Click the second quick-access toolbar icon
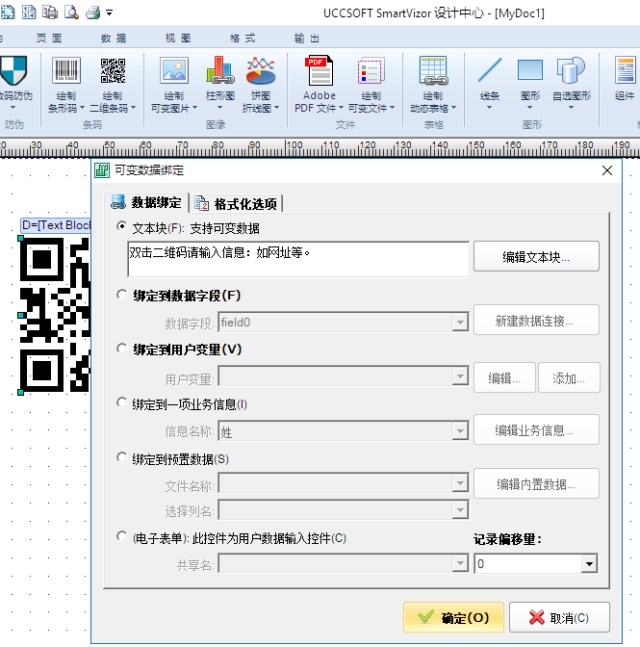This screenshot has width=640, height=647. [x=29, y=12]
